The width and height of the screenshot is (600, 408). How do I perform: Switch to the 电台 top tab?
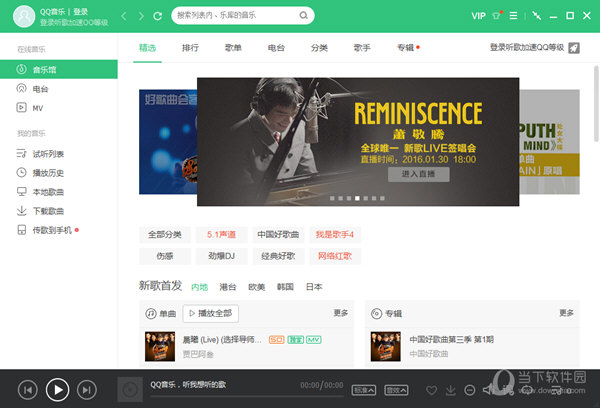(276, 48)
